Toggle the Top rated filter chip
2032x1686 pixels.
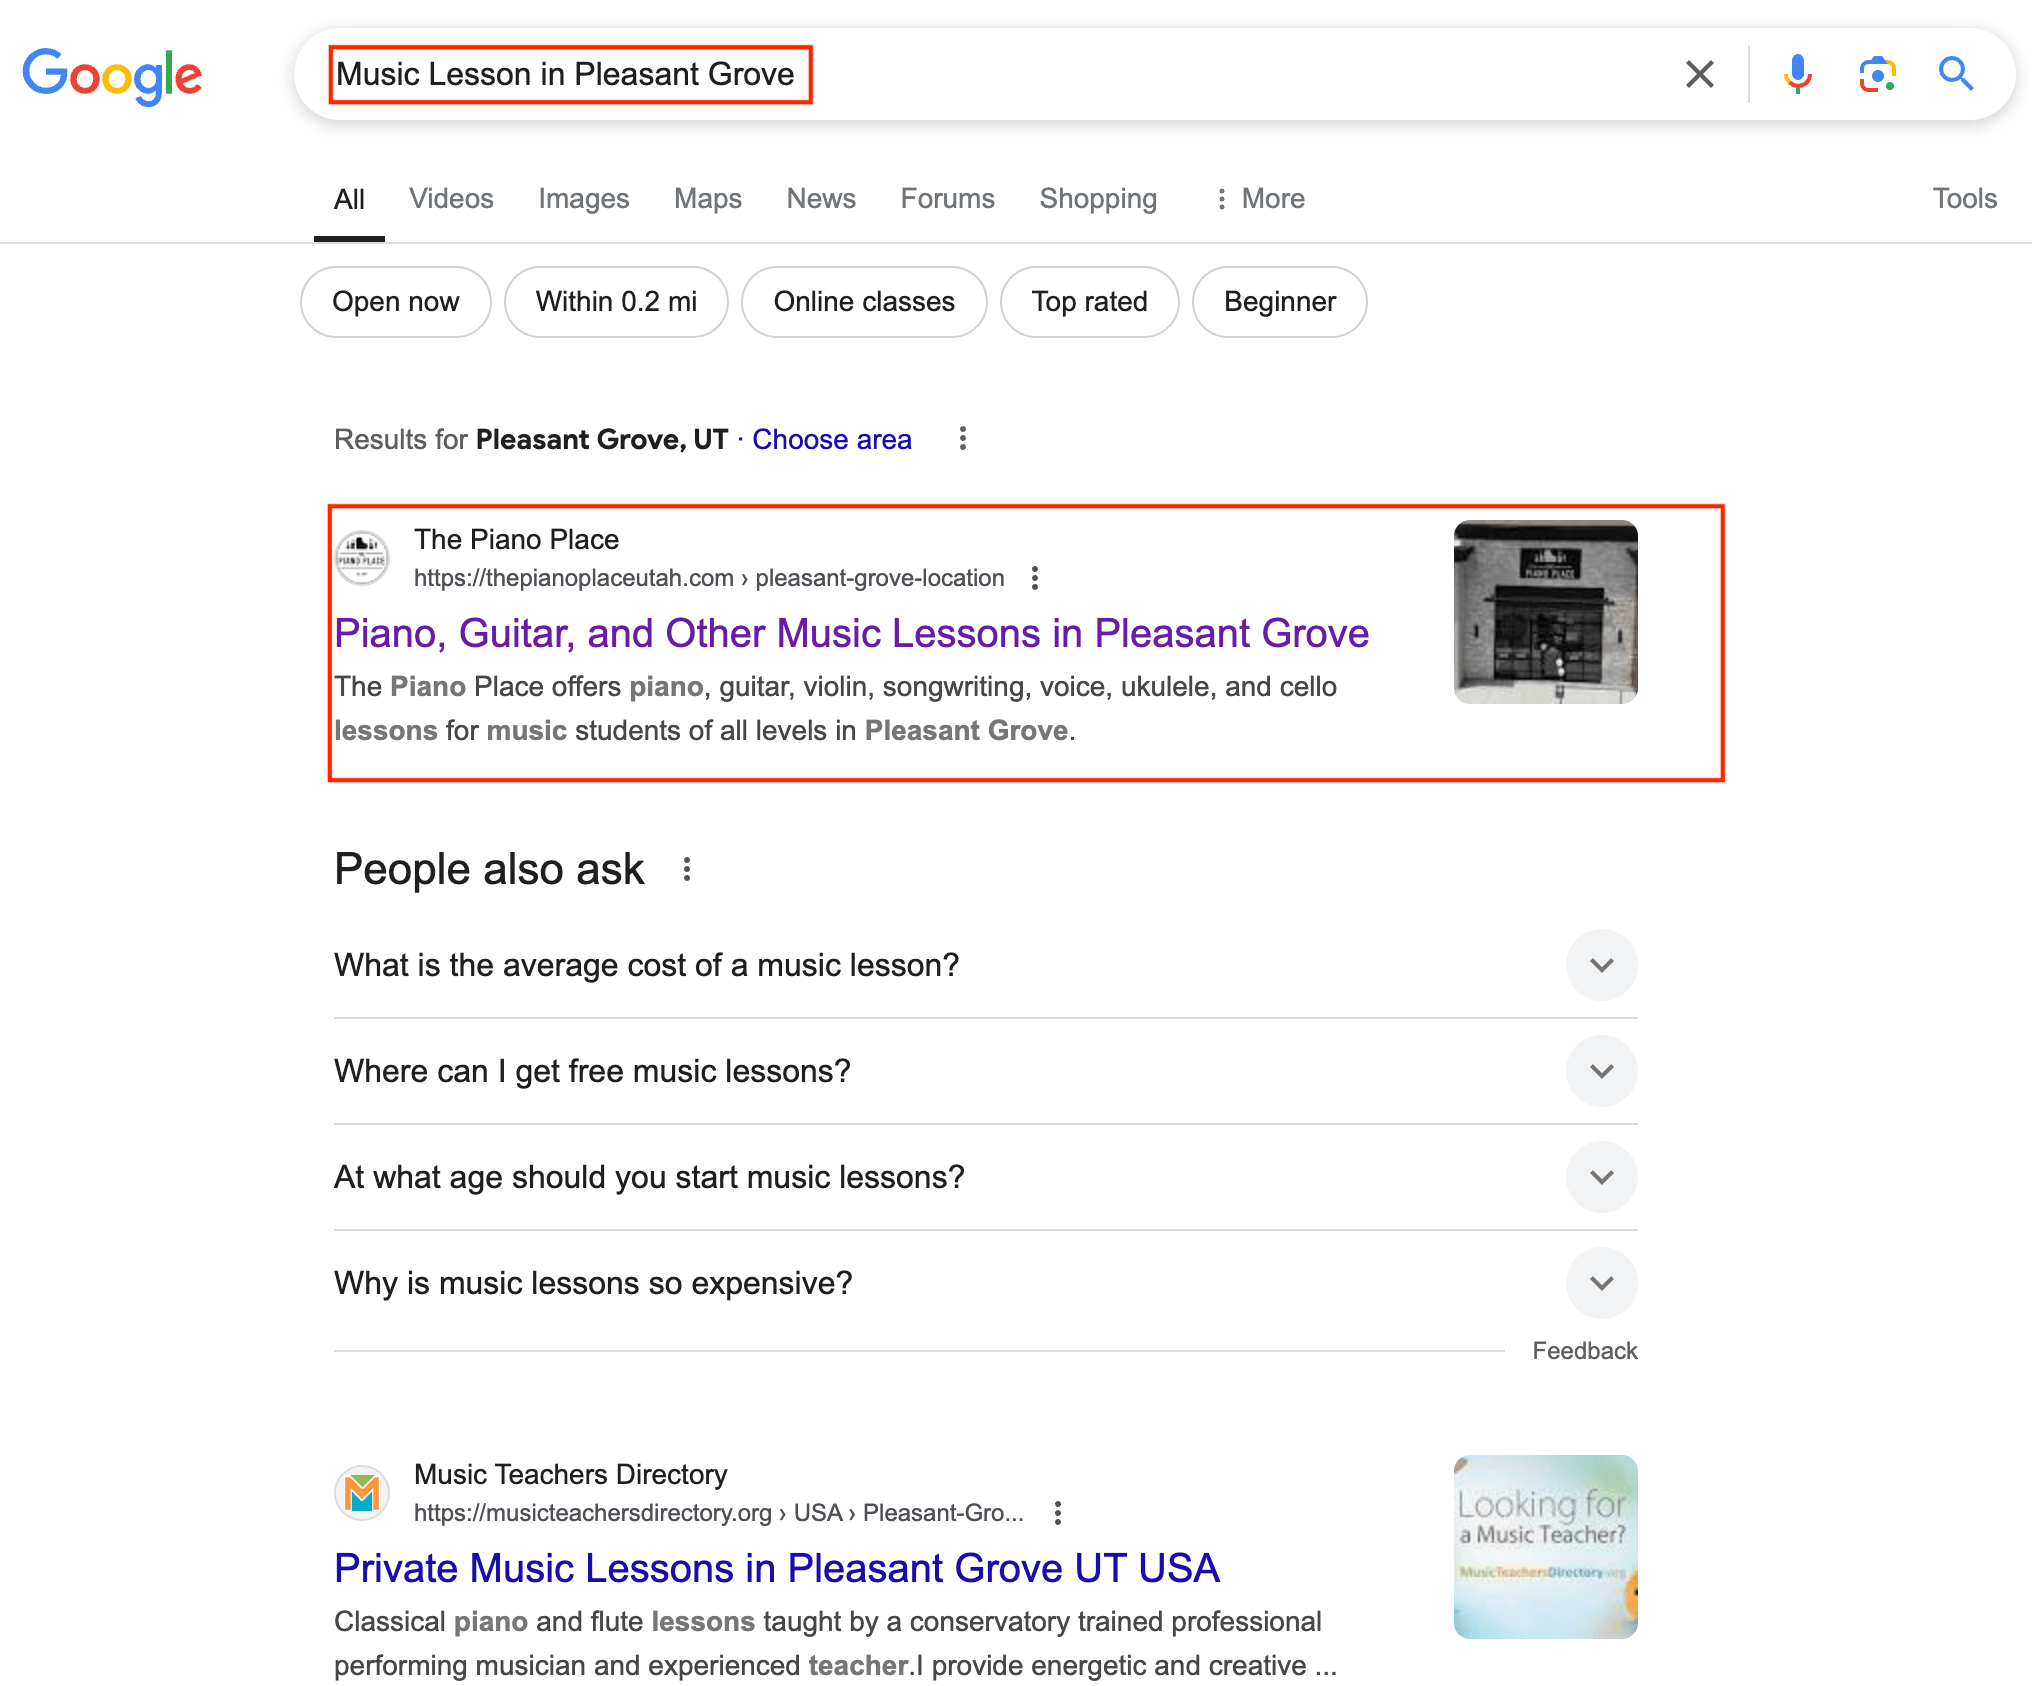click(x=1089, y=302)
